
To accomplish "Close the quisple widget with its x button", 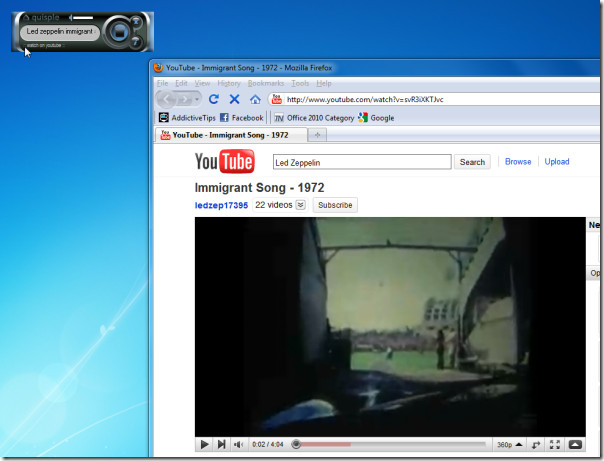I will 136,21.
